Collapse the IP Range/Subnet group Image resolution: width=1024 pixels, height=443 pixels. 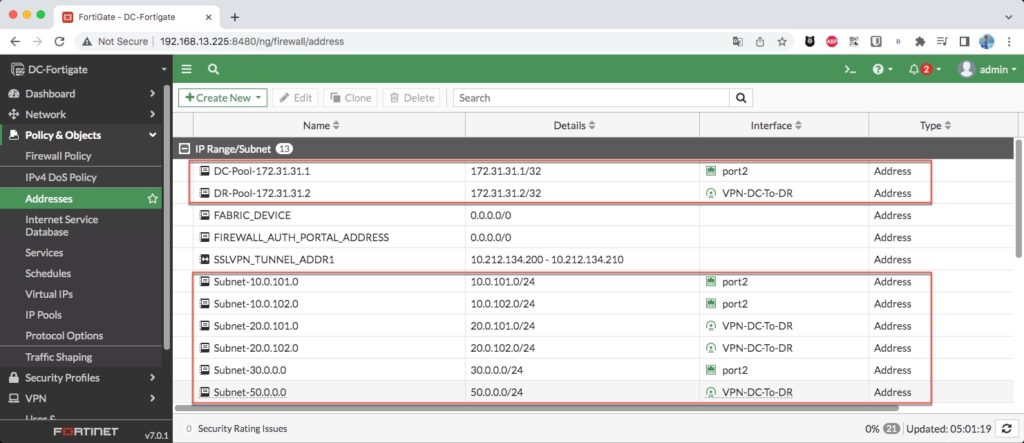pos(184,149)
